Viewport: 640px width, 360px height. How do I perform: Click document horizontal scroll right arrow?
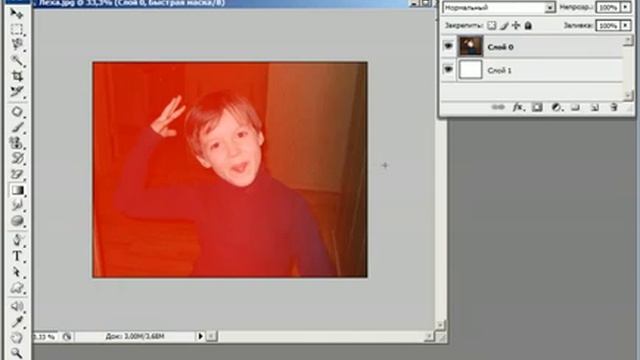coord(429,336)
